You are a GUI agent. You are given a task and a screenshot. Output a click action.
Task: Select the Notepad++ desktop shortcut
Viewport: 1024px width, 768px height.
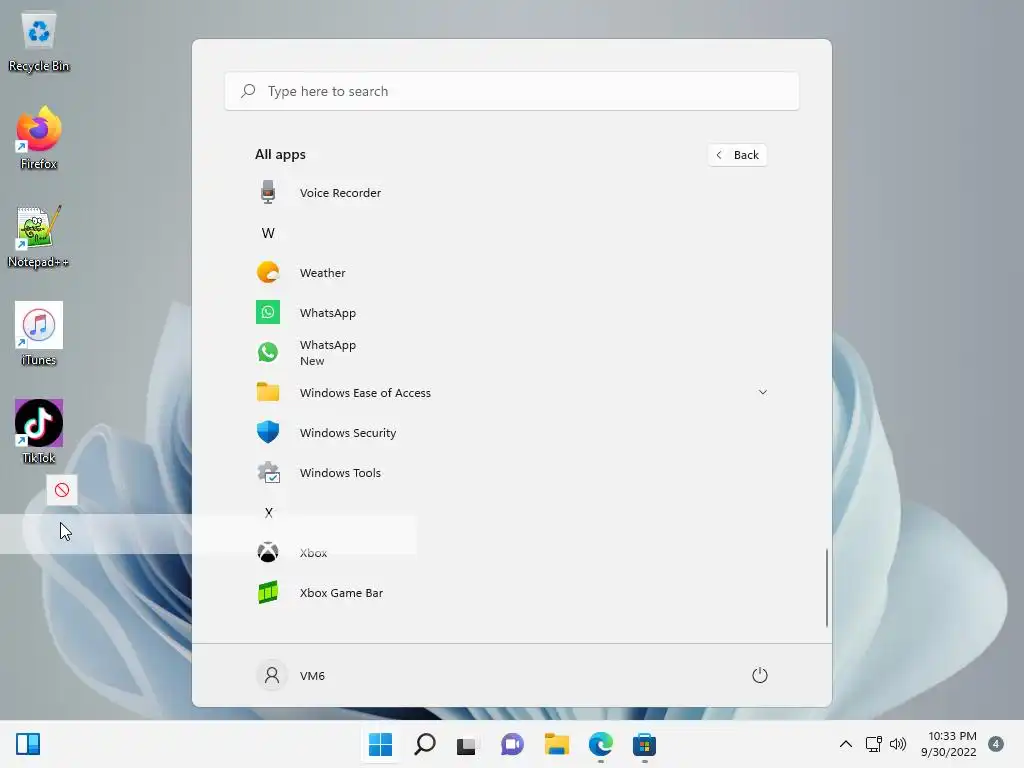(x=39, y=236)
